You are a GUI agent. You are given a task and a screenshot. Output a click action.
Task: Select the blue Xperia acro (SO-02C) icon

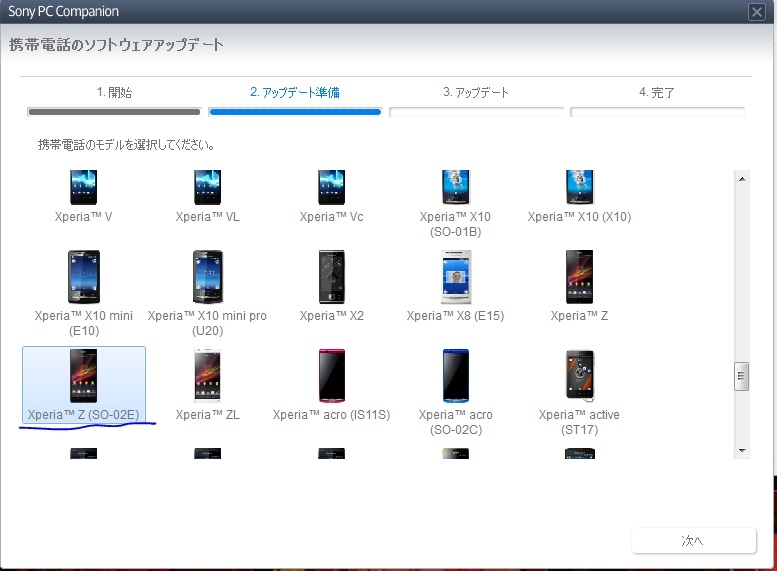(455, 376)
